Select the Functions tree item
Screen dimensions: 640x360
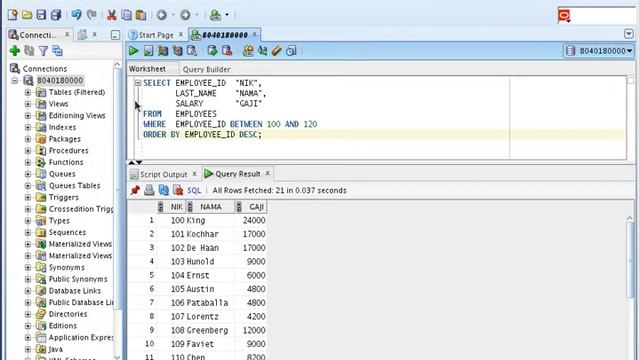coord(66,162)
